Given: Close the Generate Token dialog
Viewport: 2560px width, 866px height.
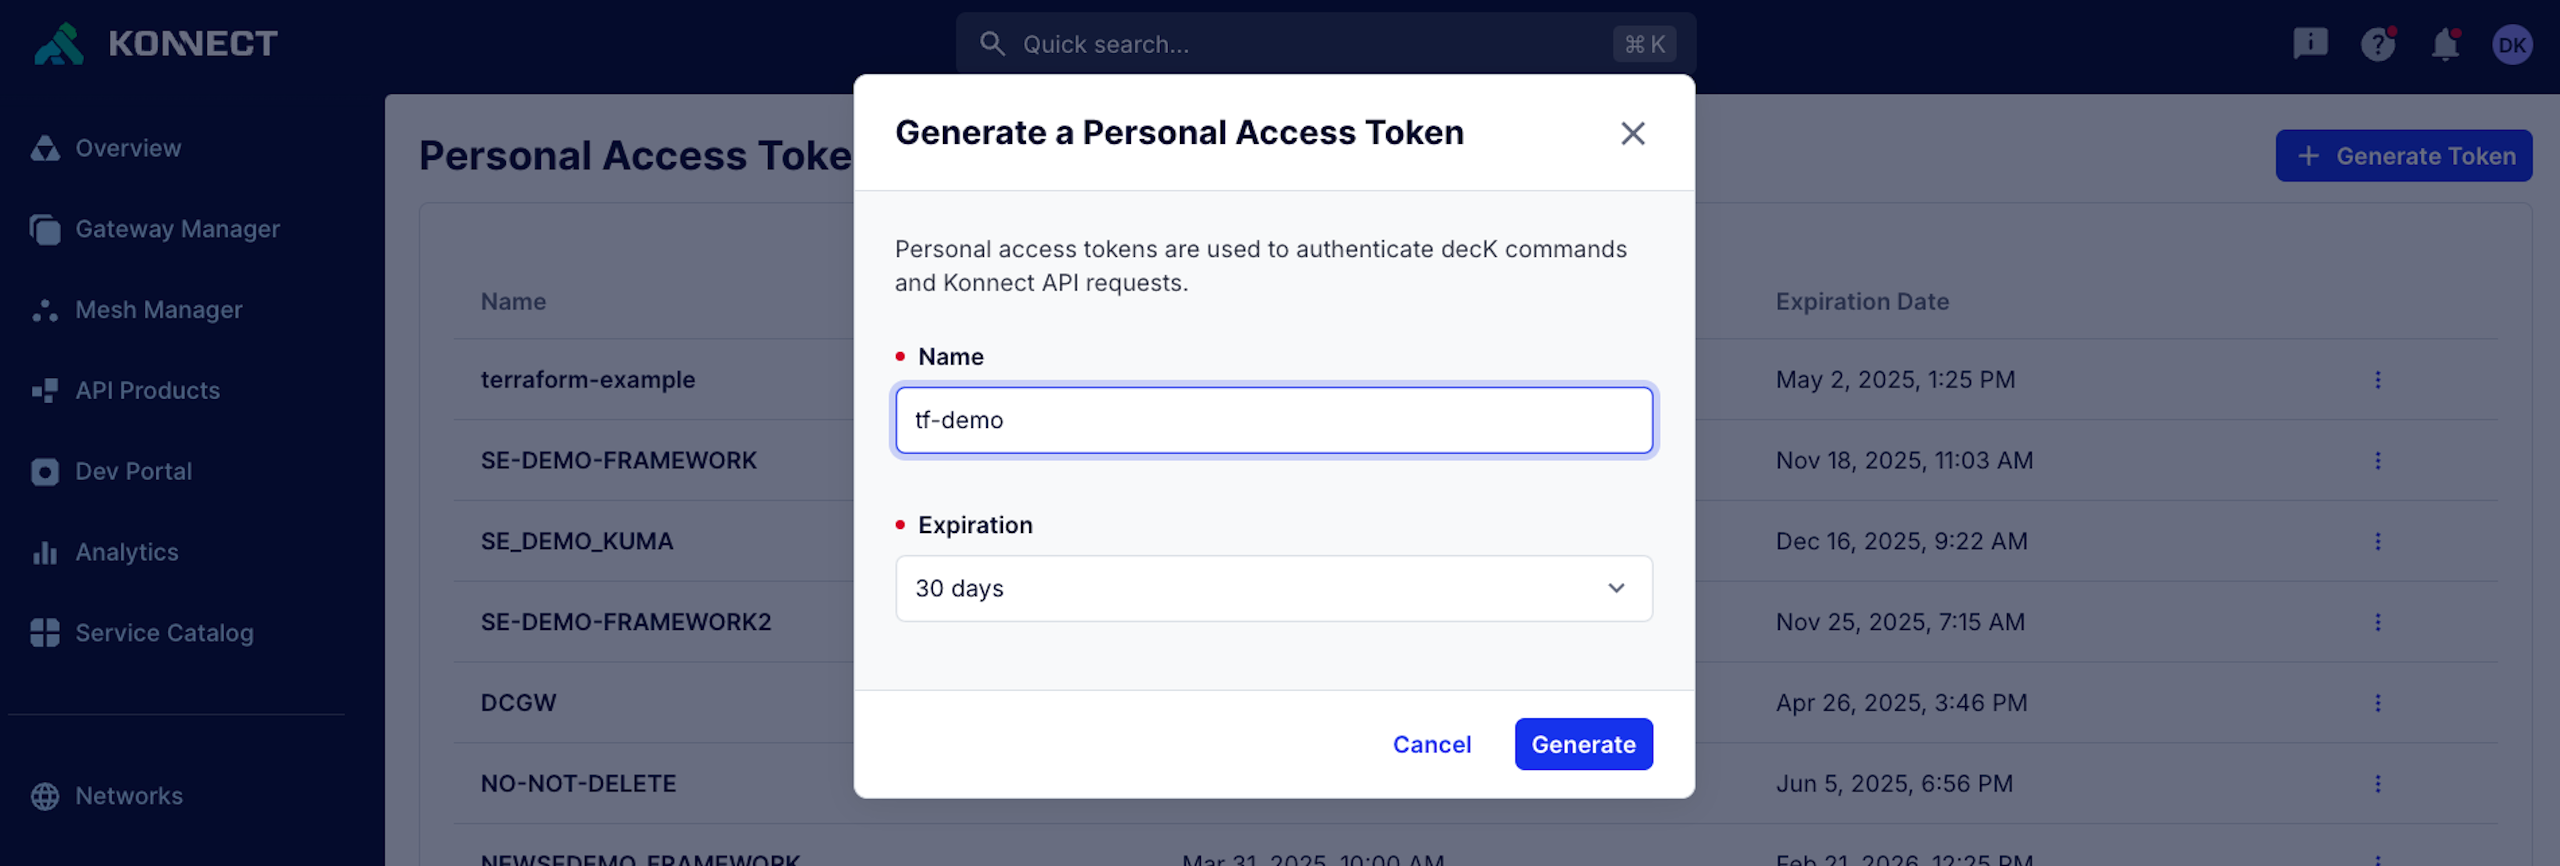Looking at the screenshot, I should (1632, 133).
